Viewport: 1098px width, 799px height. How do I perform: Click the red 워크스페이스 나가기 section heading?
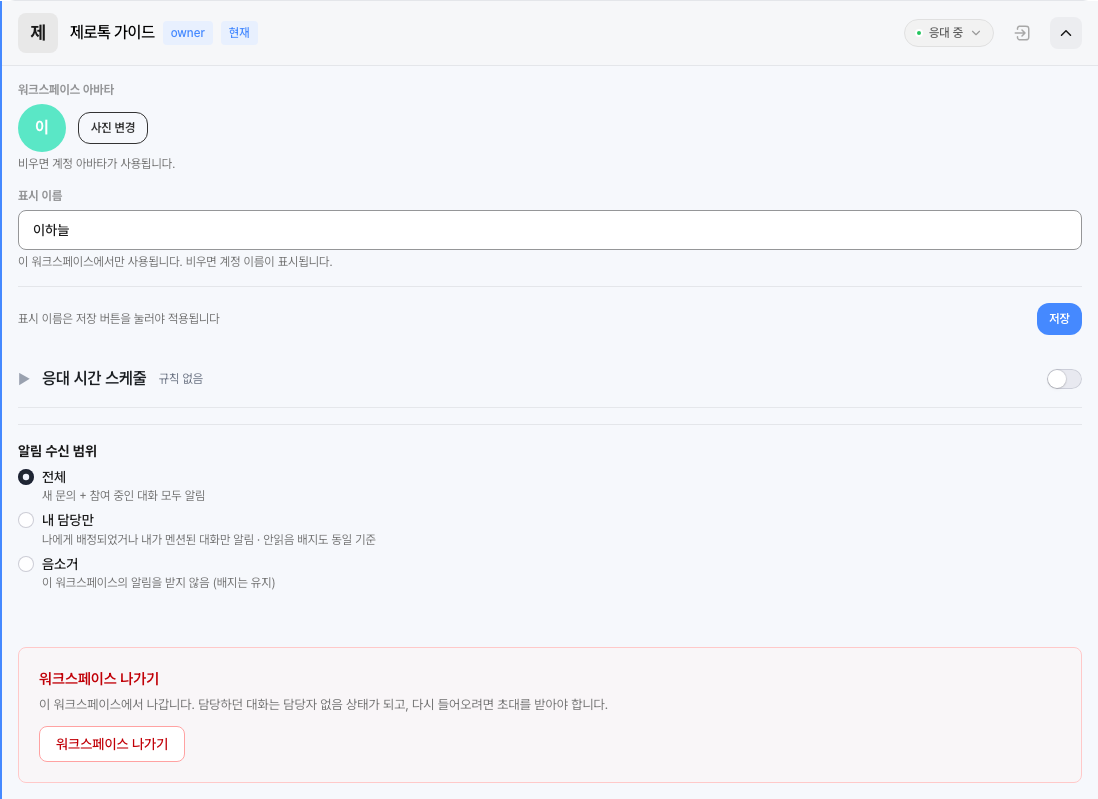coord(99,679)
